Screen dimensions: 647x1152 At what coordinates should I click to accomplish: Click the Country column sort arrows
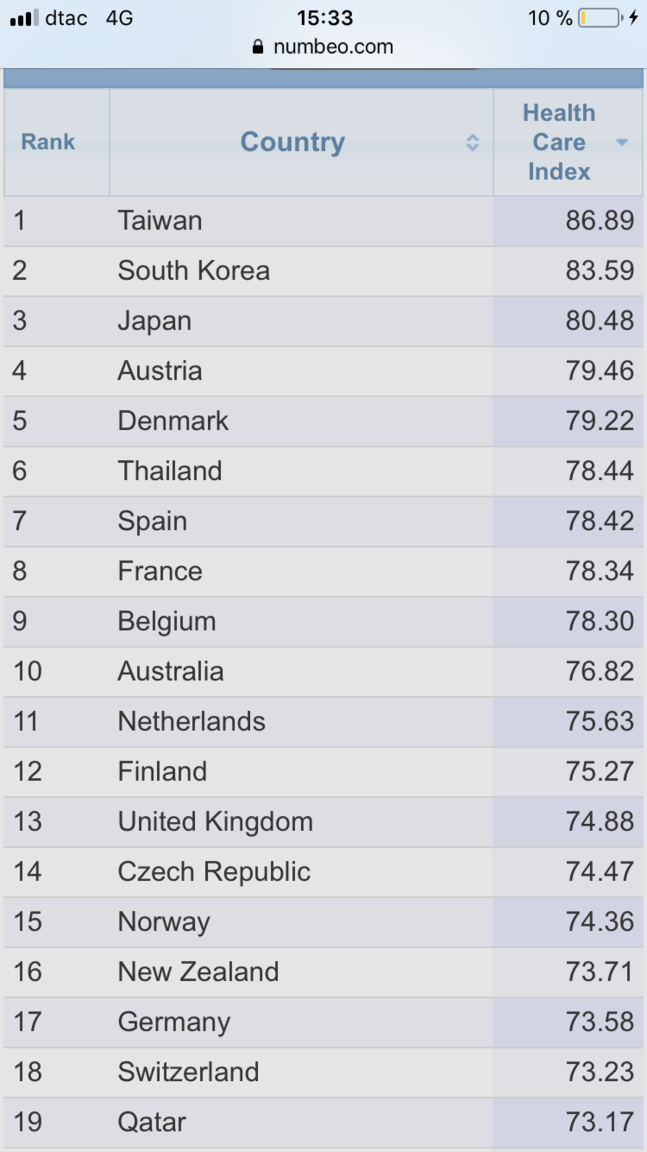pos(473,143)
